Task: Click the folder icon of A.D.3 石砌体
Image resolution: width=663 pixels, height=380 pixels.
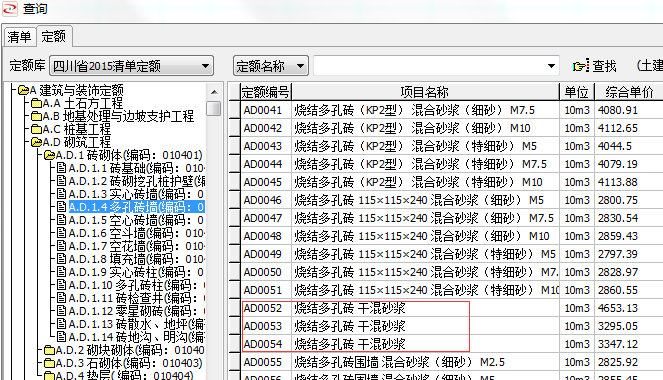Action: [x=49, y=363]
